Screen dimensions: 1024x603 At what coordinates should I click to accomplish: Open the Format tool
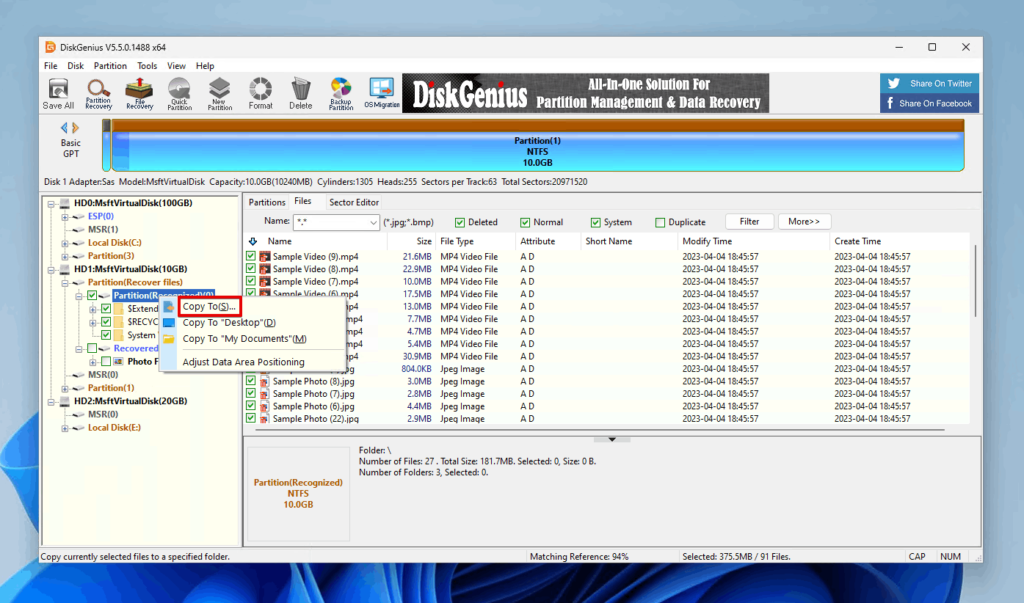click(x=259, y=92)
